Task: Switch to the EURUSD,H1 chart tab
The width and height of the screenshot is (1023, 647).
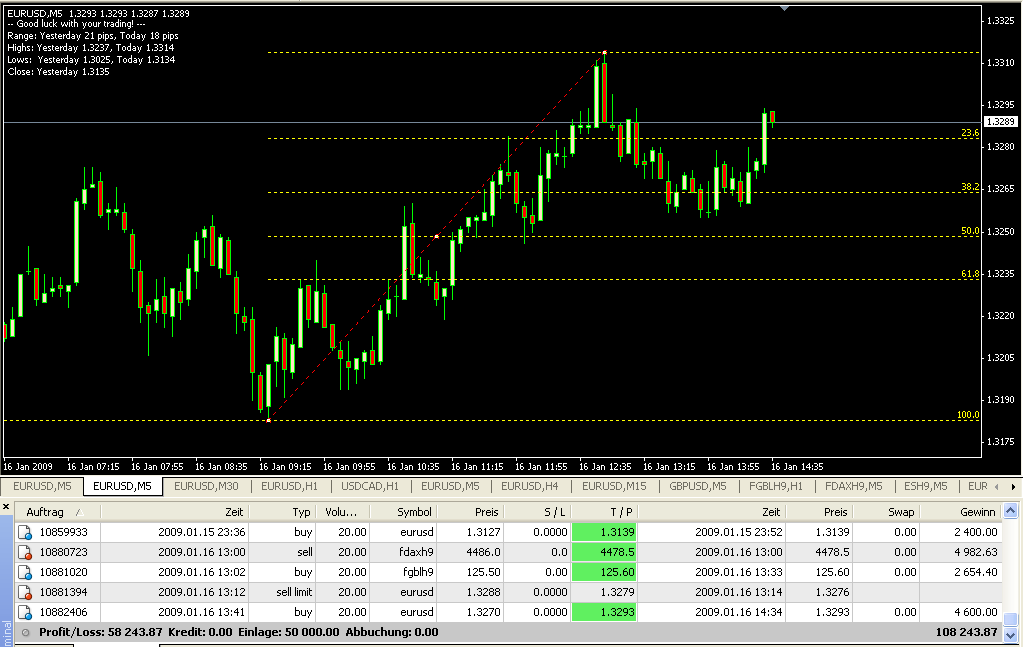Action: click(x=289, y=487)
